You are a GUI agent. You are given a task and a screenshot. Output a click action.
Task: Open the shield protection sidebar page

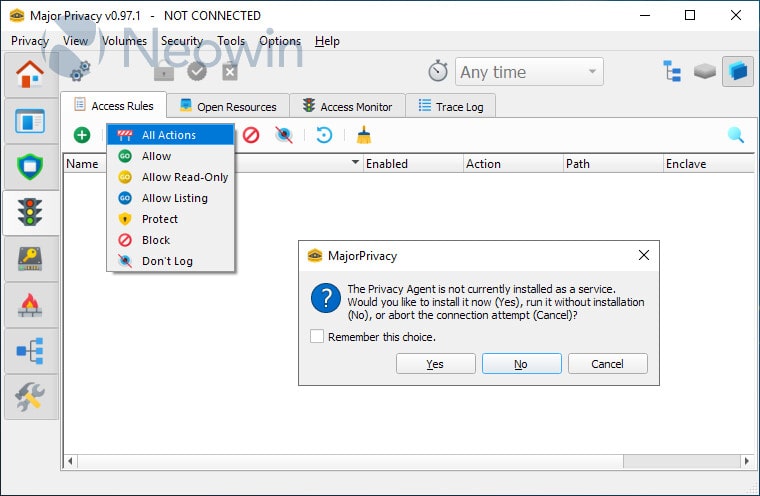coord(31,166)
